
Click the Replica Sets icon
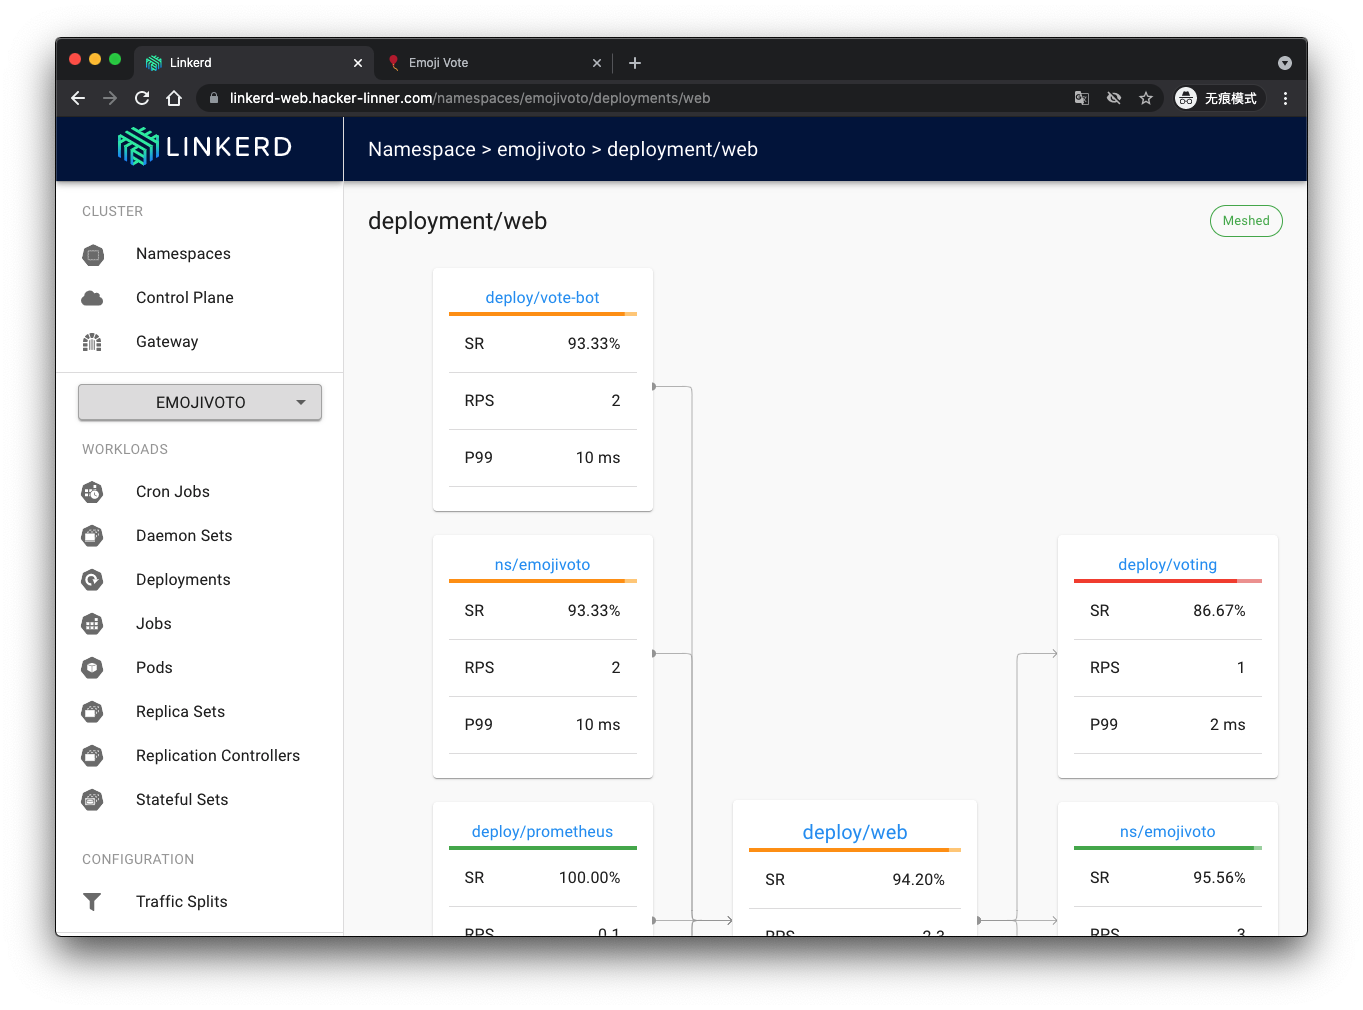click(x=93, y=712)
